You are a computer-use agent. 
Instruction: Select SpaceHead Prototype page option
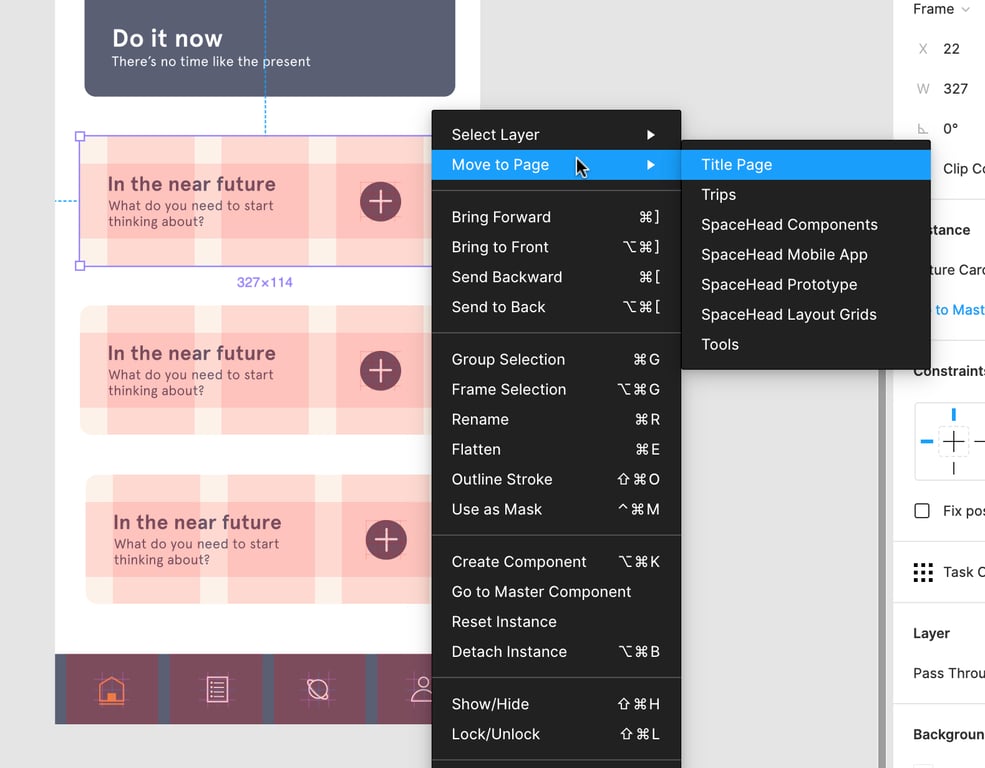(779, 285)
